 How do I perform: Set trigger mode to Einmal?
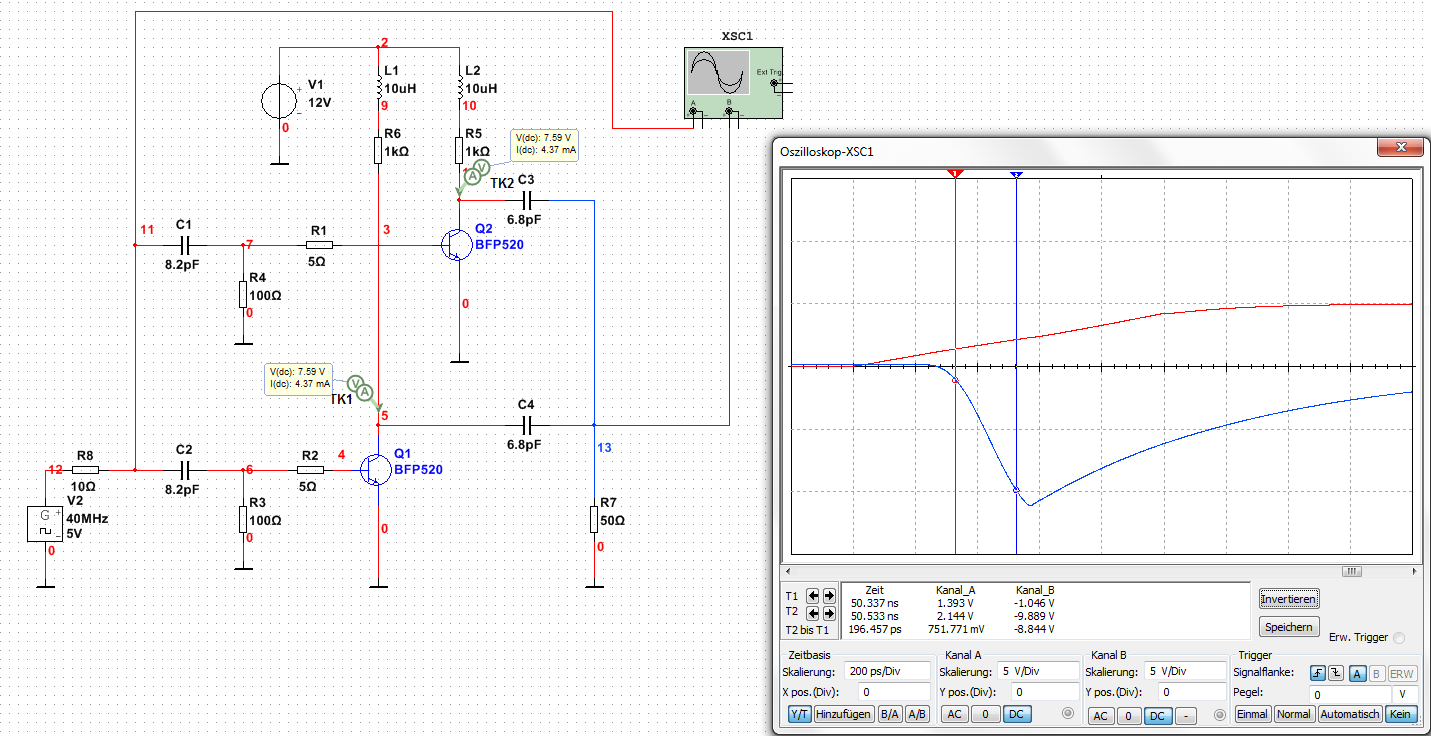(1253, 714)
